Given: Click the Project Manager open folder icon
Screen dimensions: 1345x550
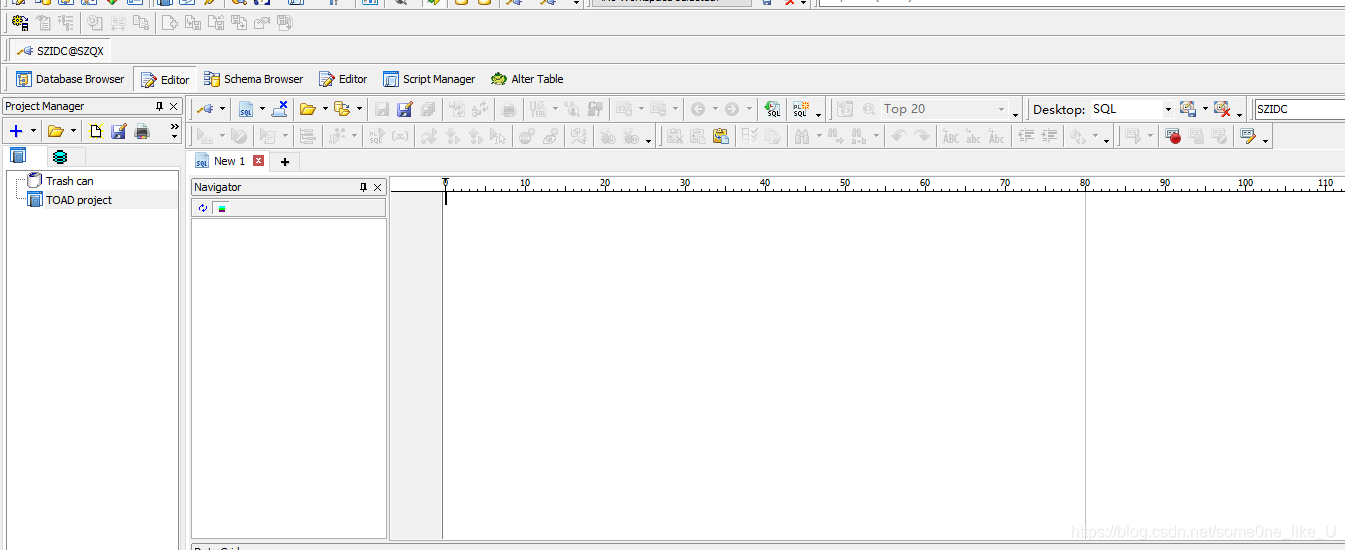Looking at the screenshot, I should pos(56,131).
